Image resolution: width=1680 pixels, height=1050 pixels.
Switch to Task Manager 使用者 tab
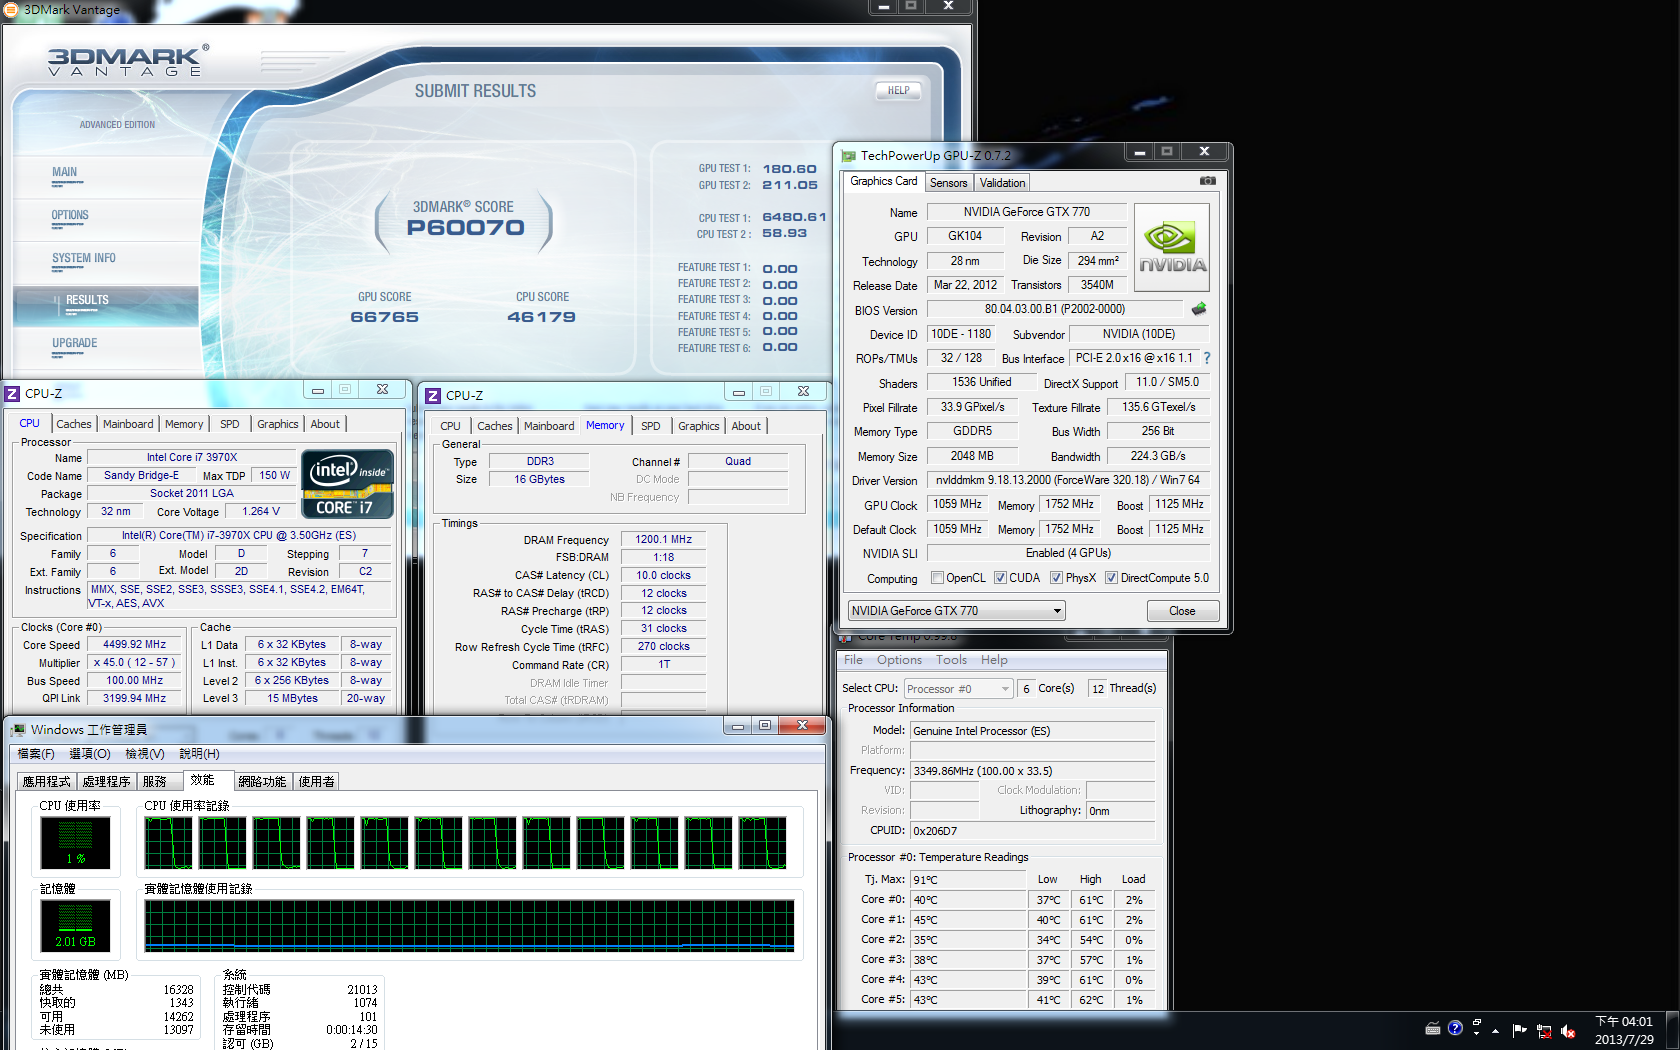click(x=317, y=782)
